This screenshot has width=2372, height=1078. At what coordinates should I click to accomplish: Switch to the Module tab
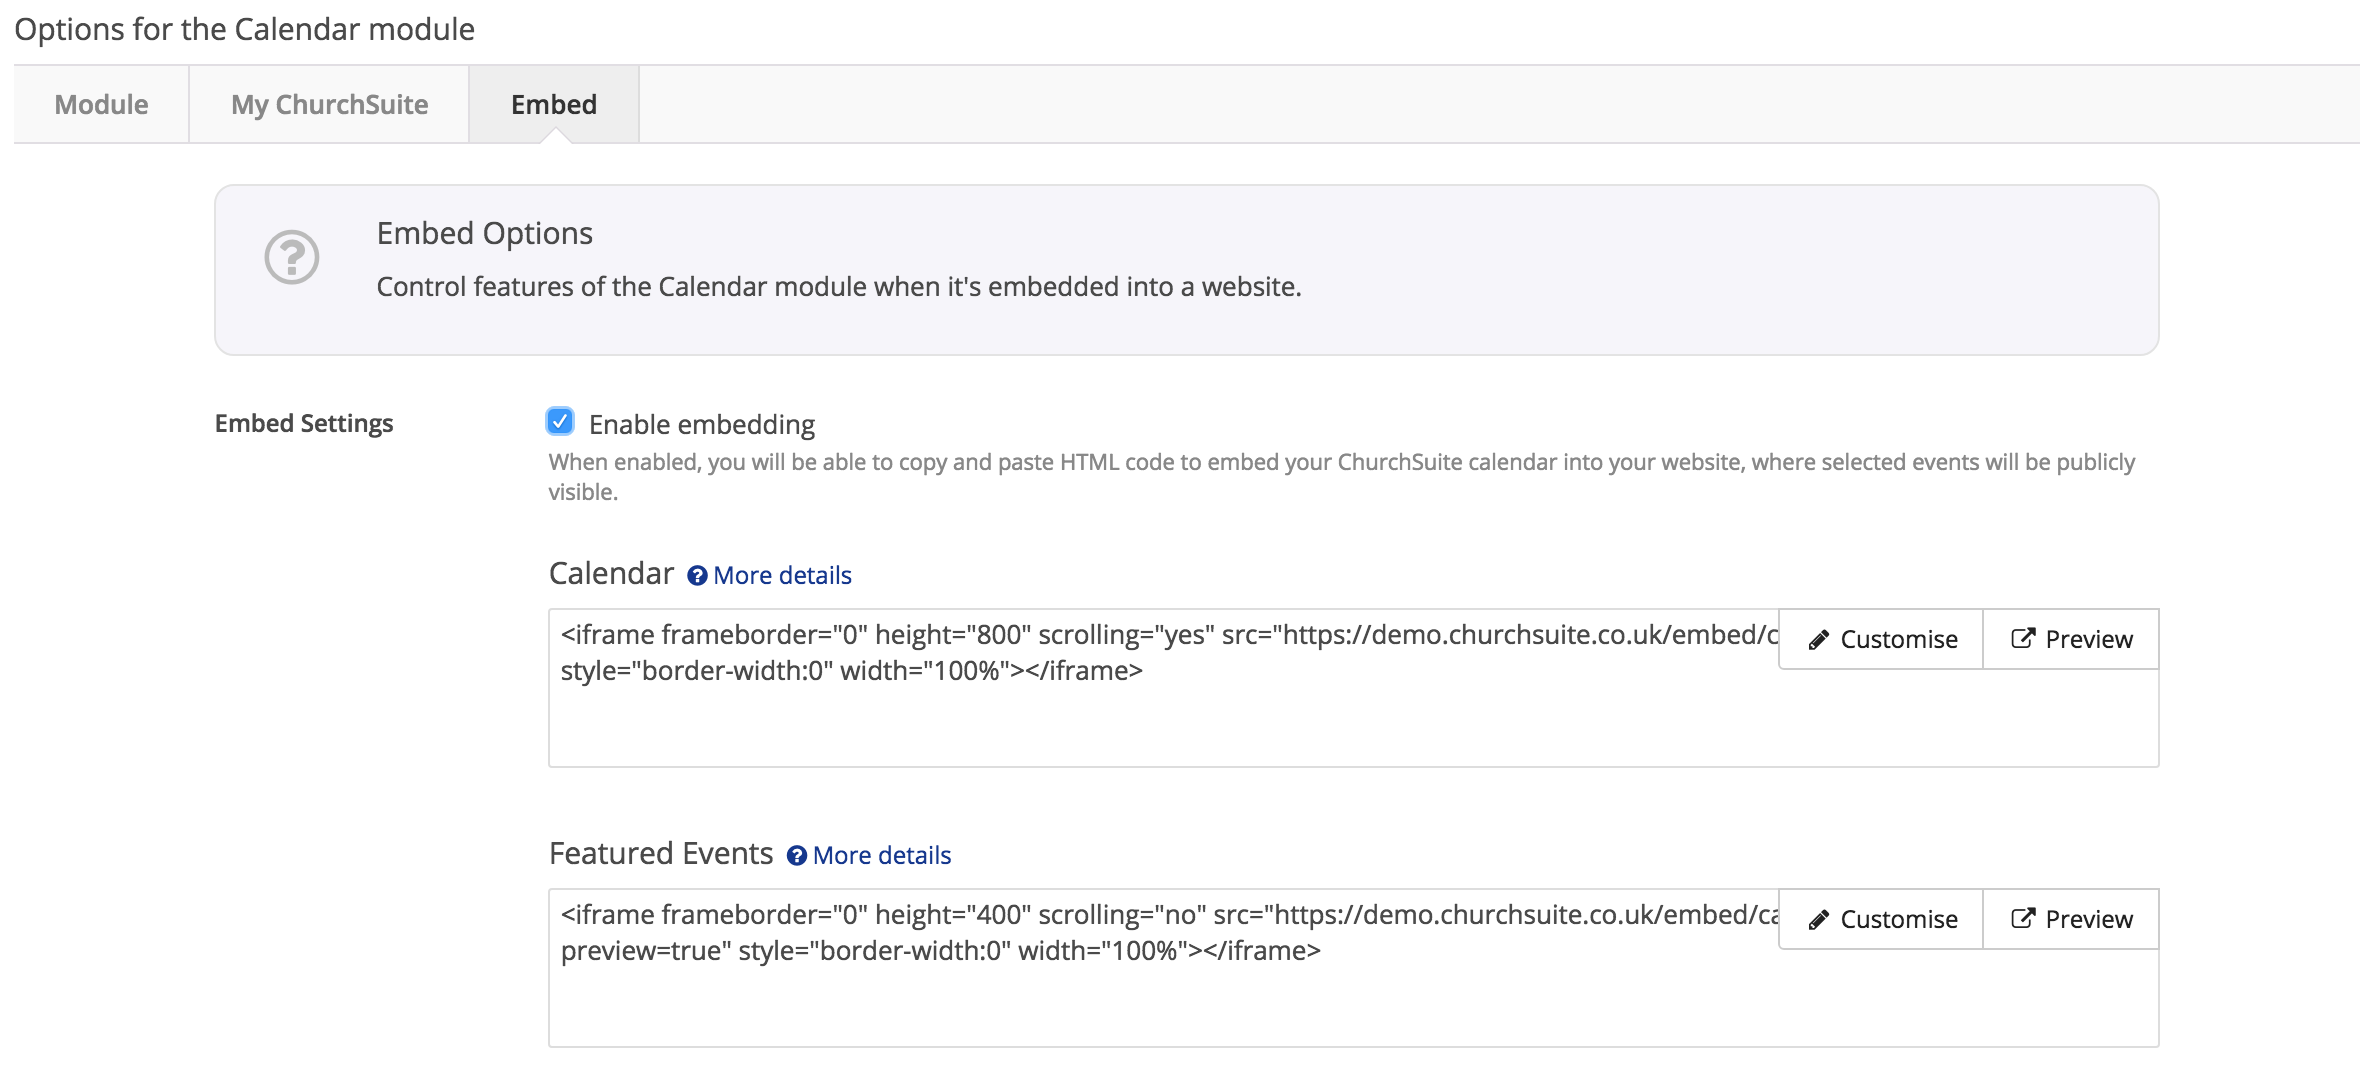point(101,105)
